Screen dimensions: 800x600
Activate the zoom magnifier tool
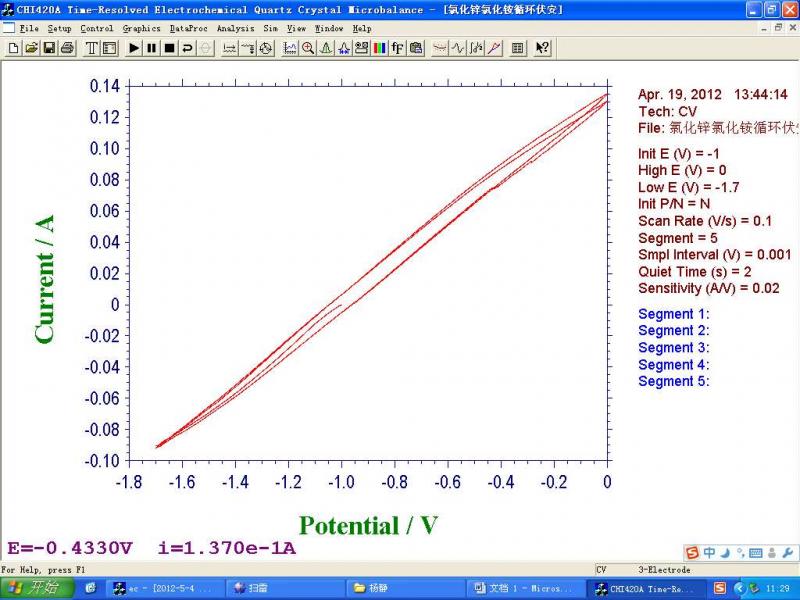pos(308,48)
